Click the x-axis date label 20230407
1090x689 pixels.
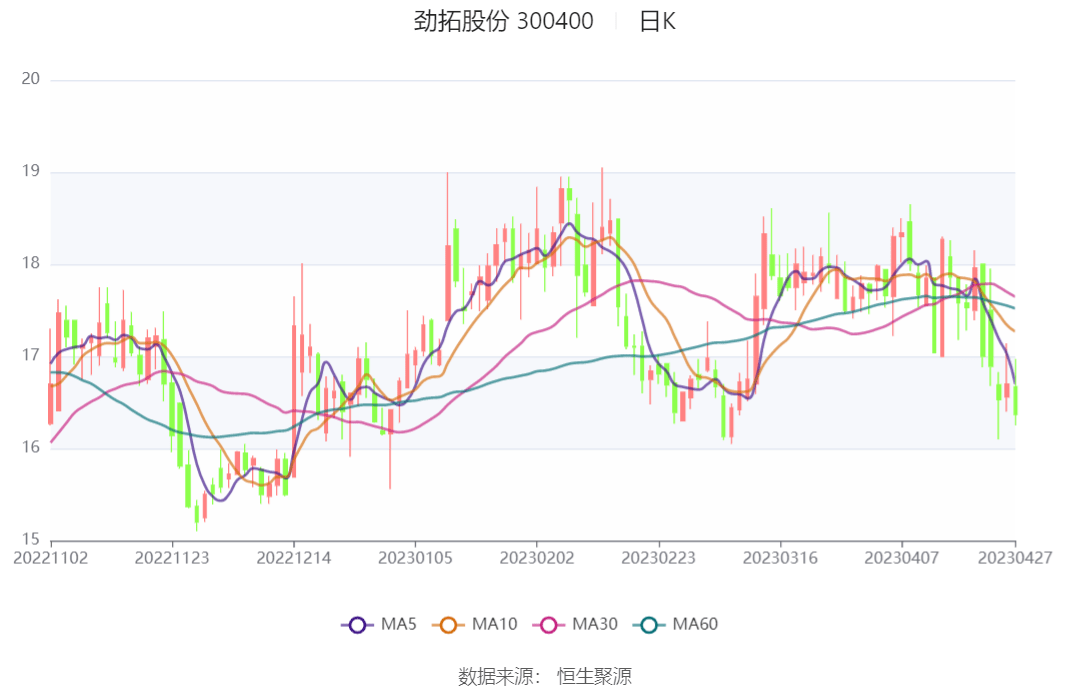click(x=902, y=558)
